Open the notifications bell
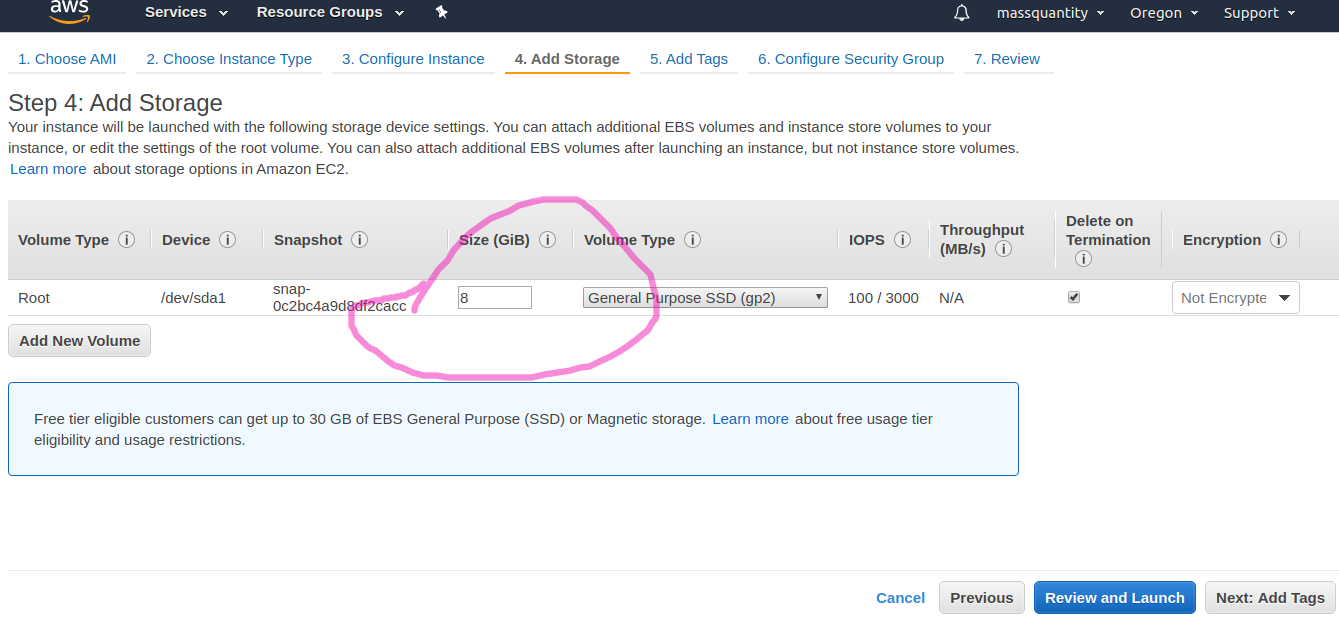The width and height of the screenshot is (1339, 629). coord(962,13)
